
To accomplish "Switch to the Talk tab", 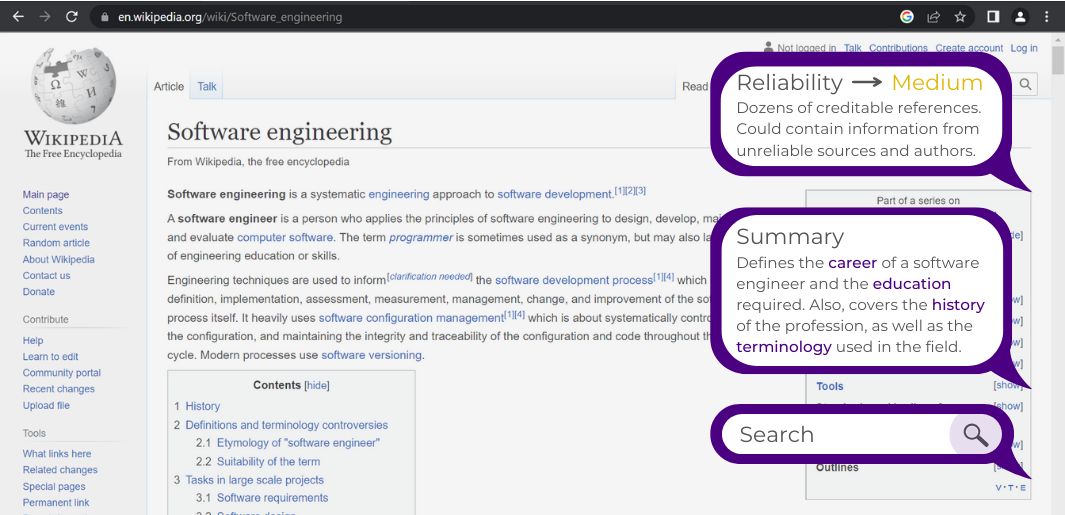I will (206, 86).
